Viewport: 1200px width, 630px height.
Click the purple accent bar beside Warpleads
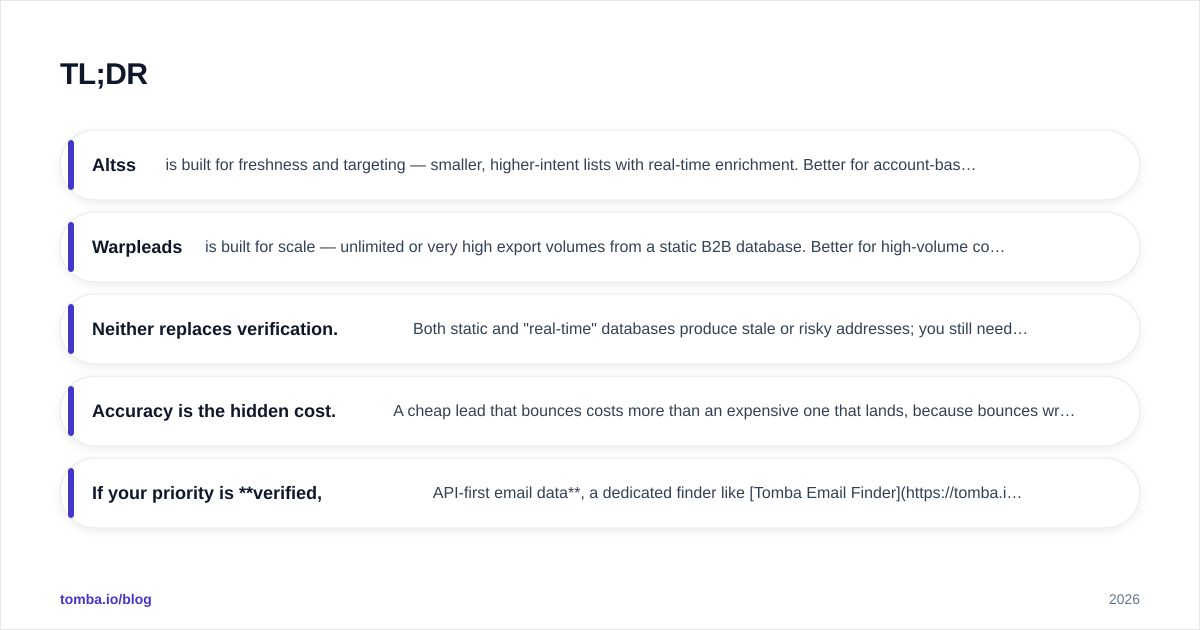tap(71, 247)
